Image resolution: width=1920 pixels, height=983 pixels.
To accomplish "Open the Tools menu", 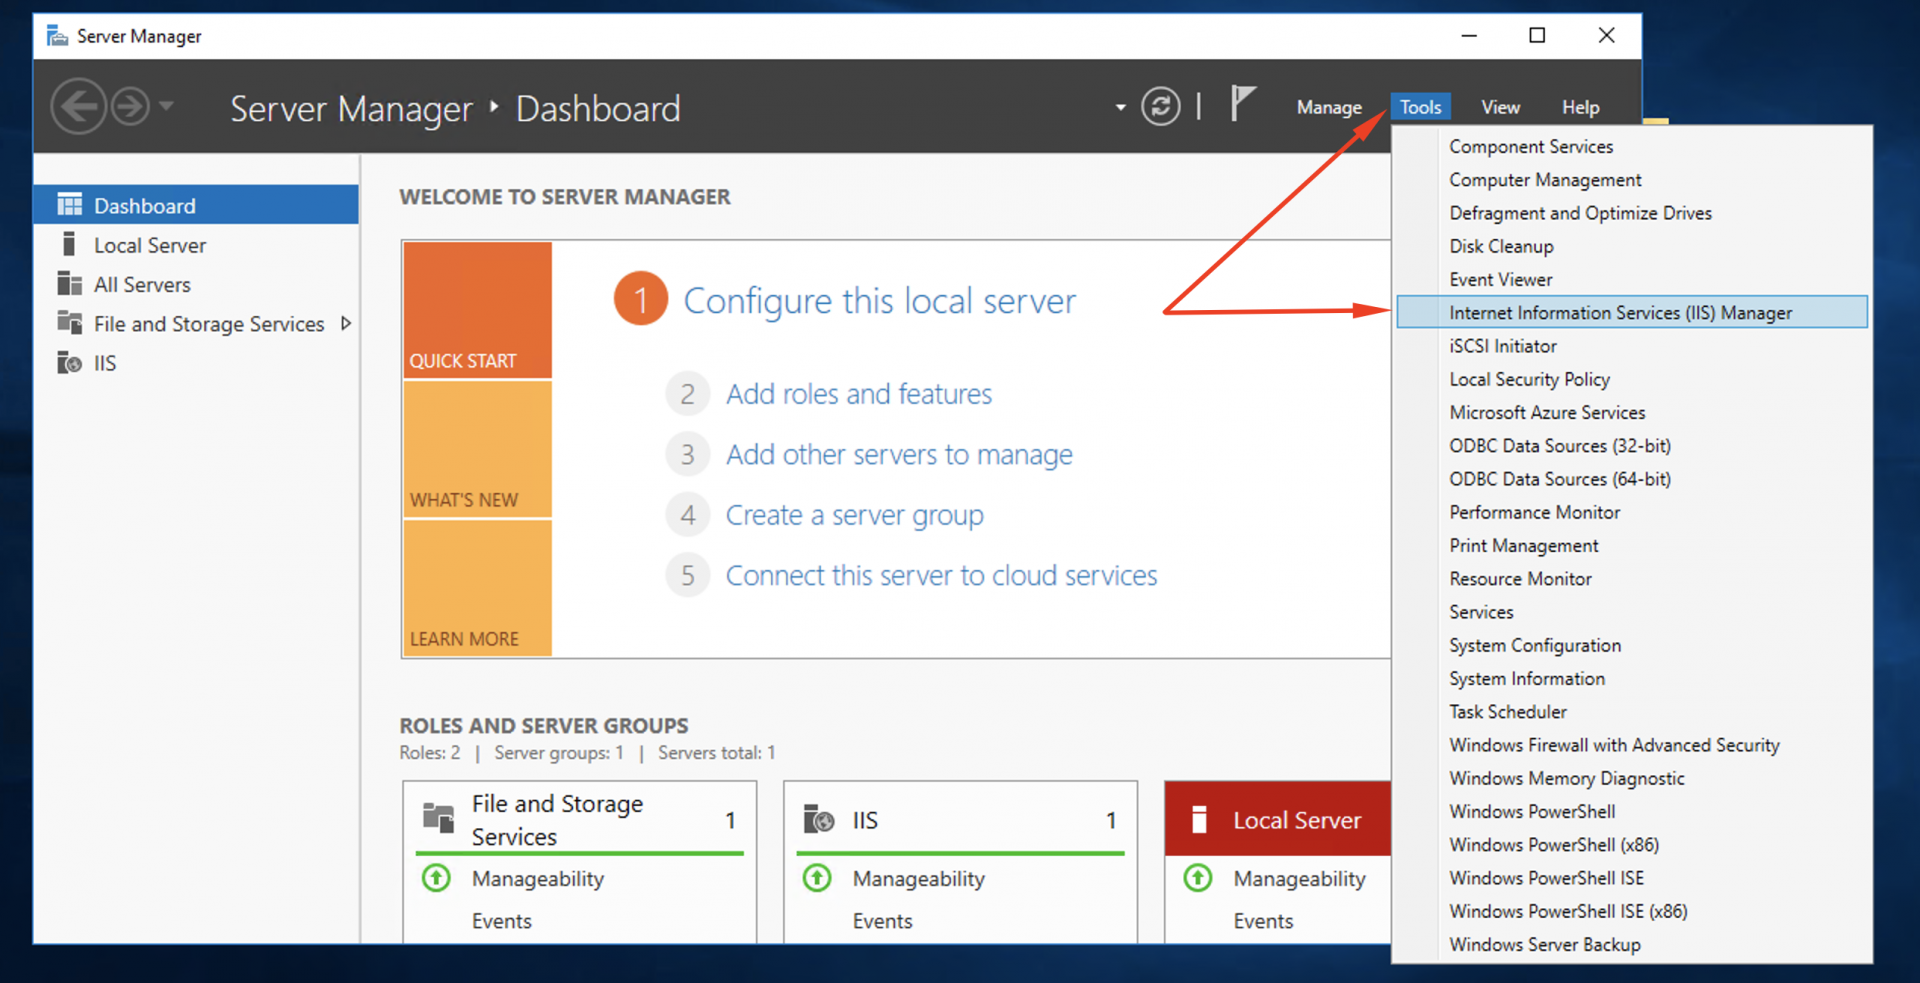I will [1420, 107].
